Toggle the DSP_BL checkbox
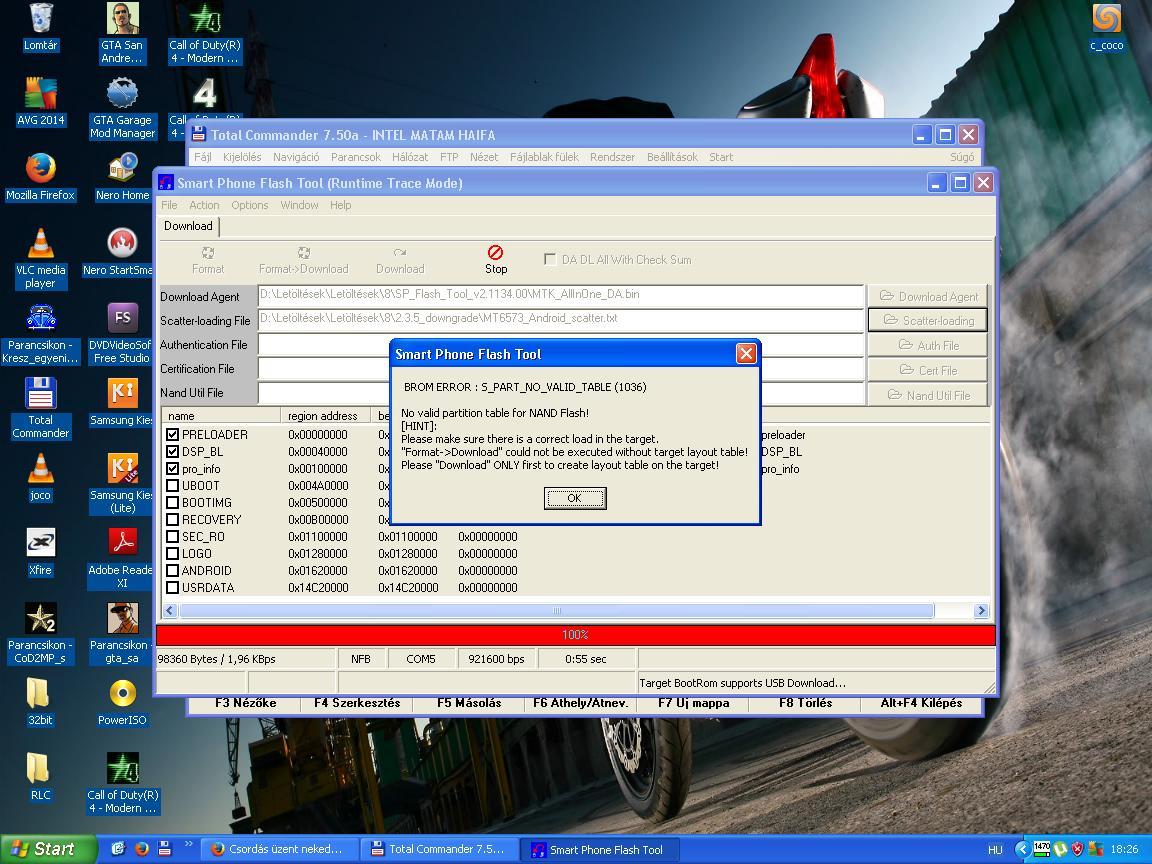Screen dimensions: 1152x864 [x=173, y=452]
